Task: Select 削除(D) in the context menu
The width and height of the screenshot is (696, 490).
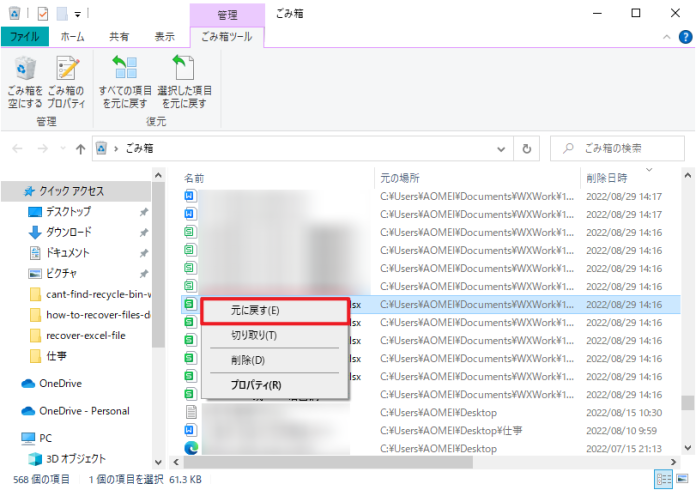Action: (247, 360)
